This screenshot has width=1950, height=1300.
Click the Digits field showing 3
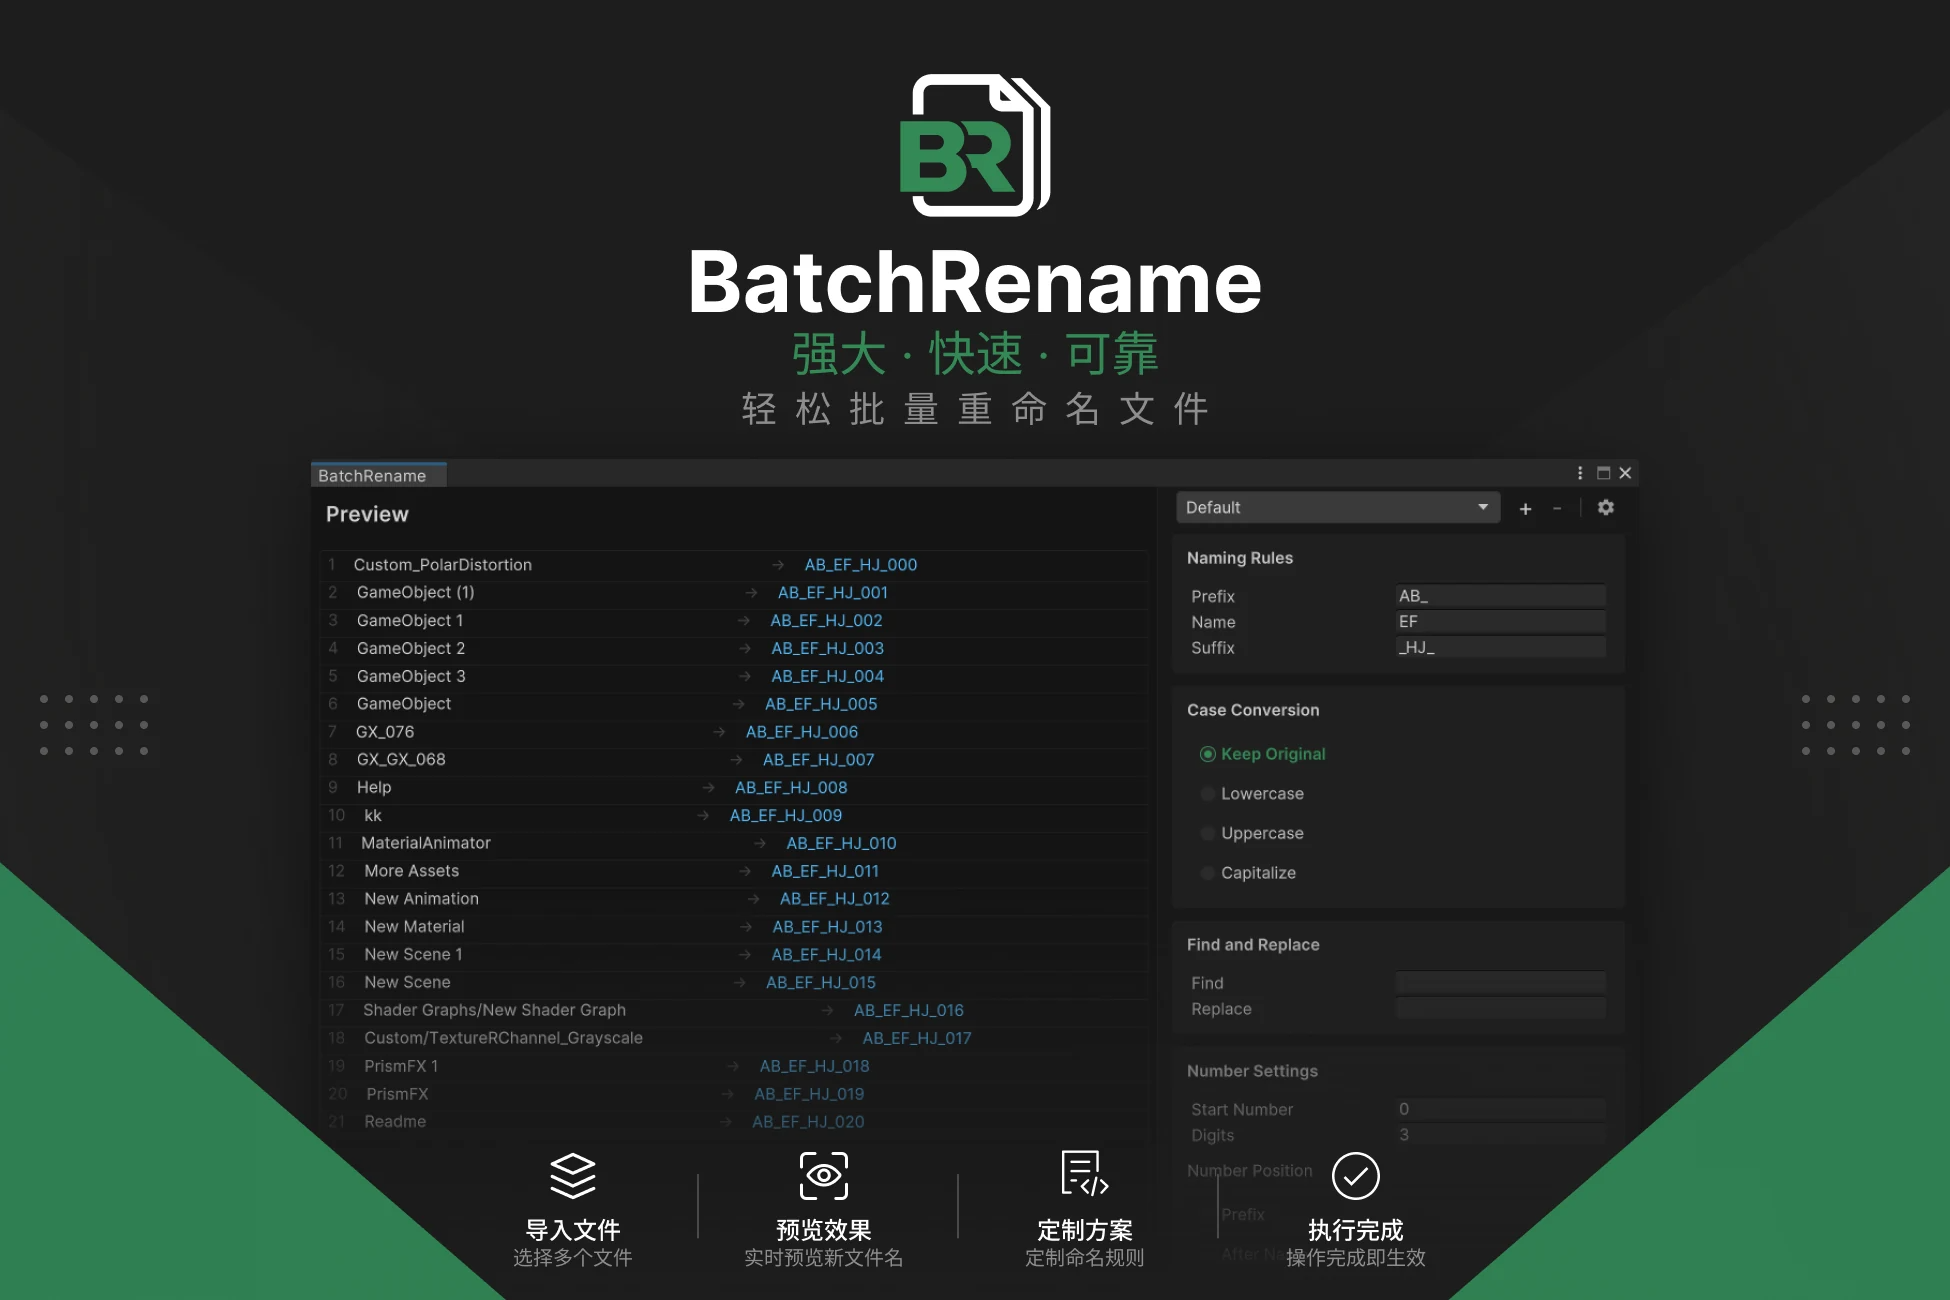[x=1500, y=1135]
